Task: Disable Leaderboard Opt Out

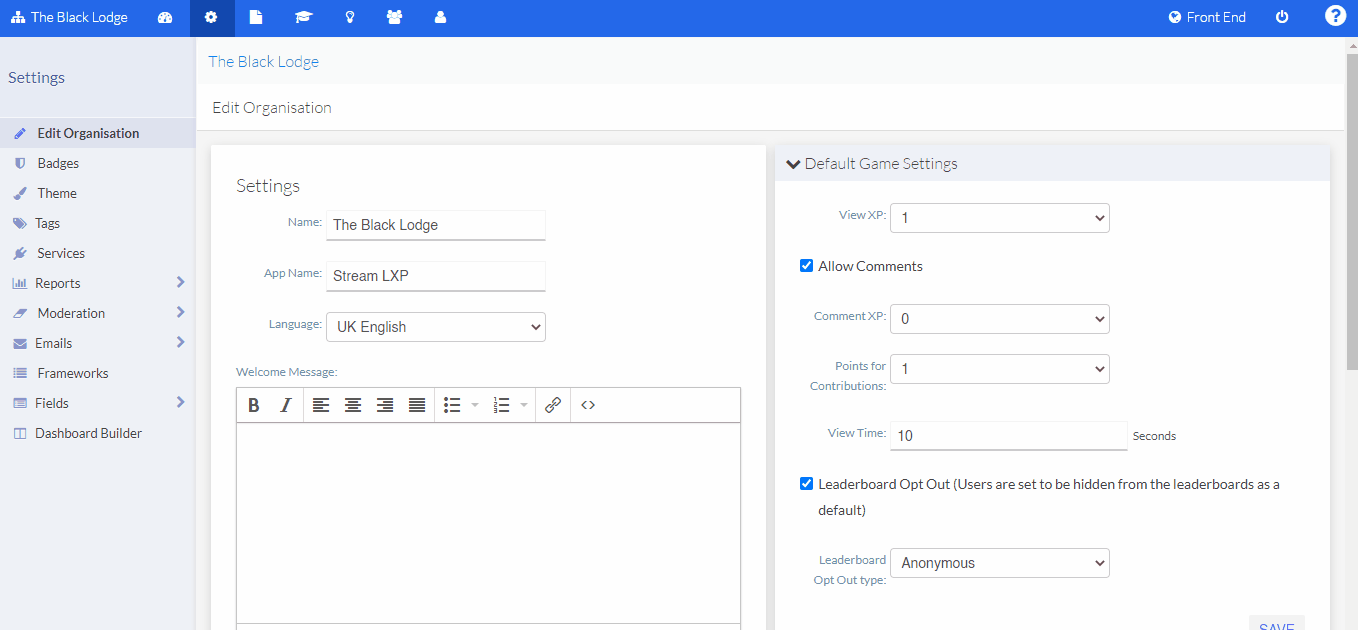Action: coord(807,483)
